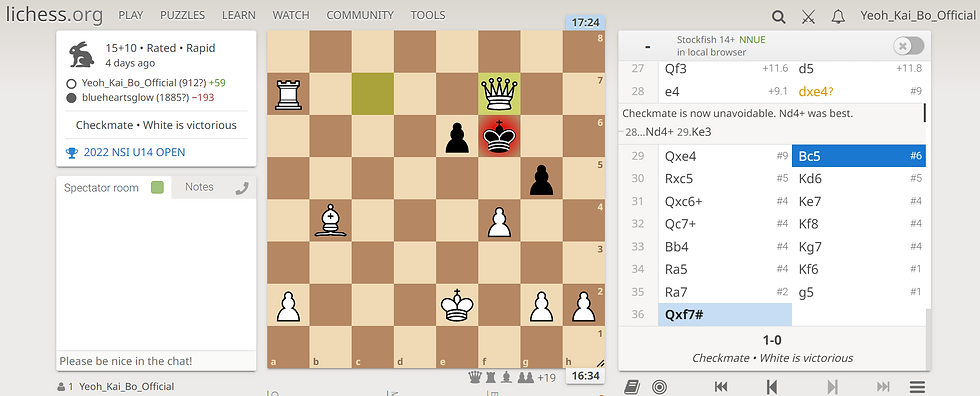
Task: Select move 29 Qxe4
Action: click(x=725, y=156)
